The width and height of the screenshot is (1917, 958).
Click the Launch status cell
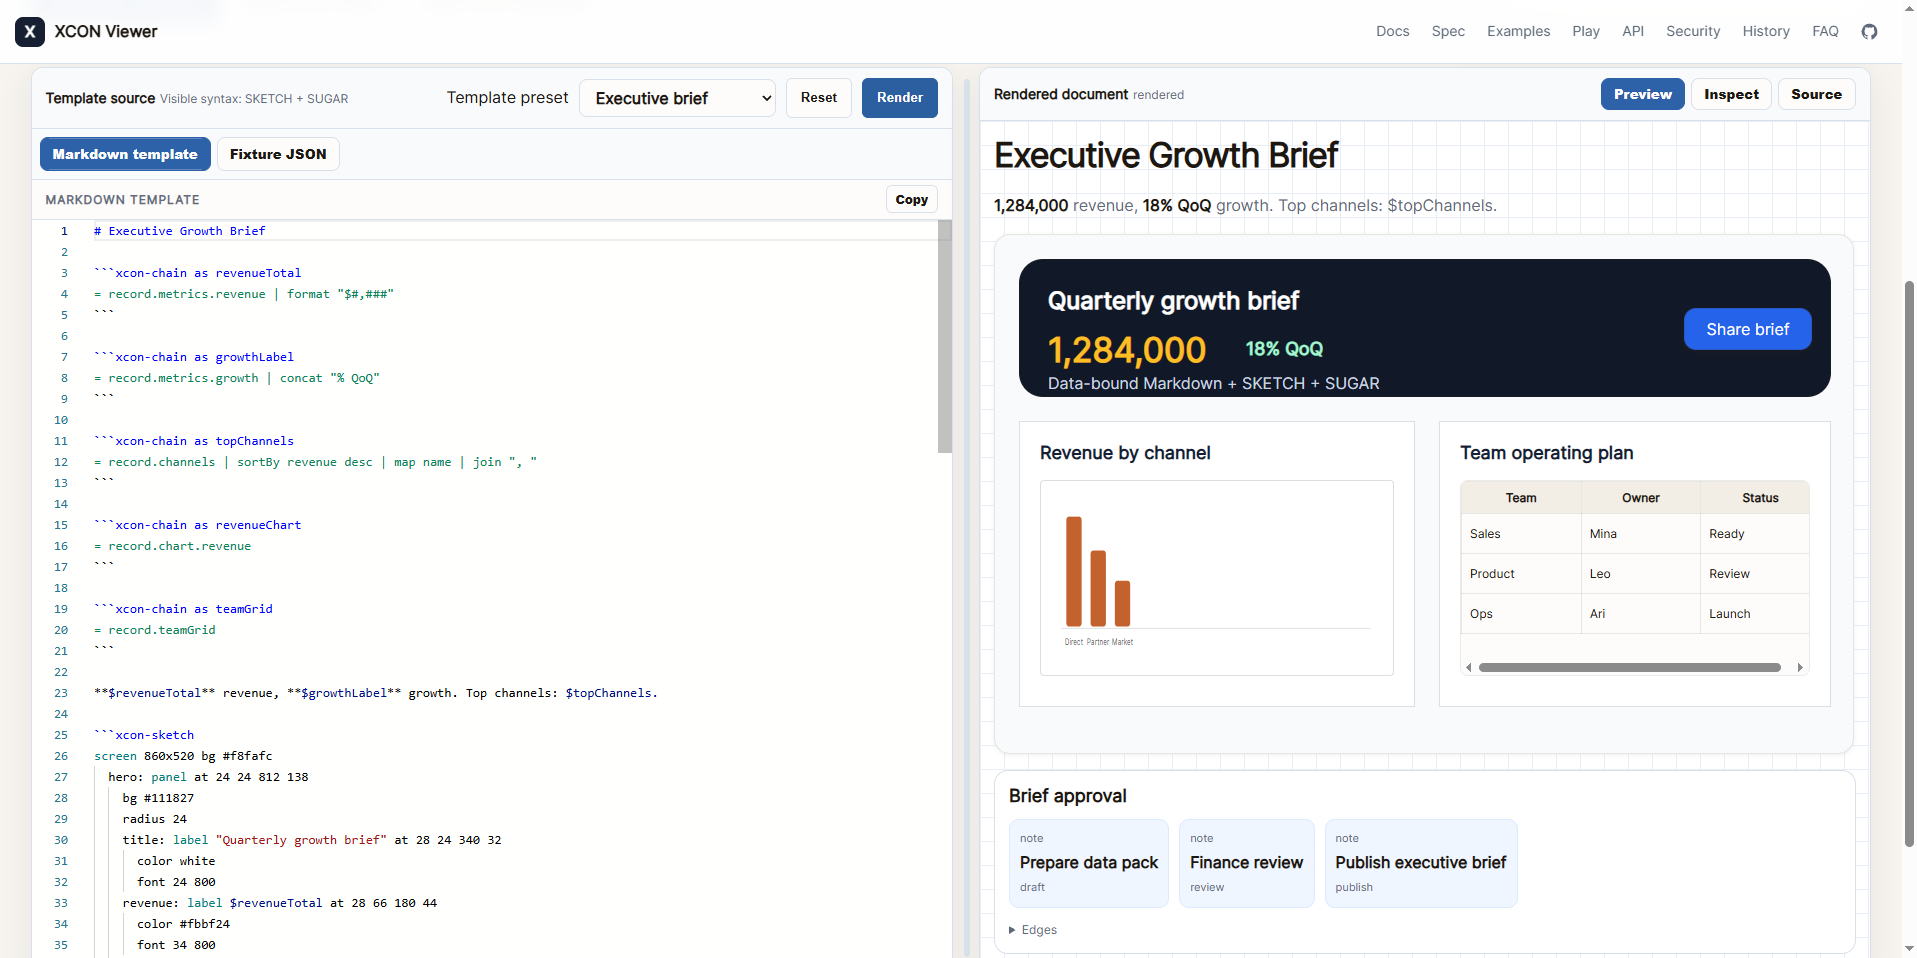coord(1756,614)
